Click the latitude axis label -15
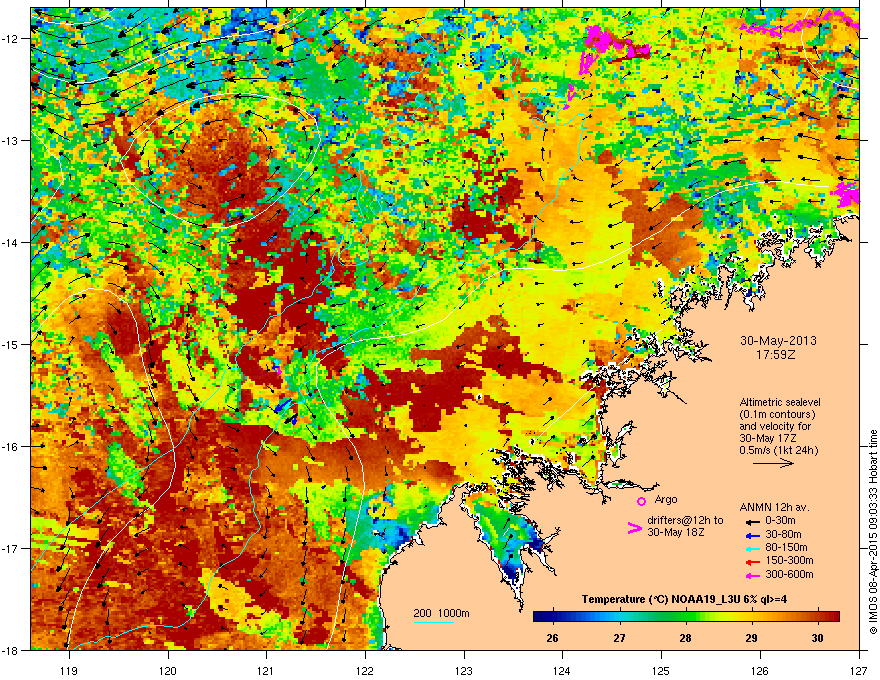 pos(10,344)
